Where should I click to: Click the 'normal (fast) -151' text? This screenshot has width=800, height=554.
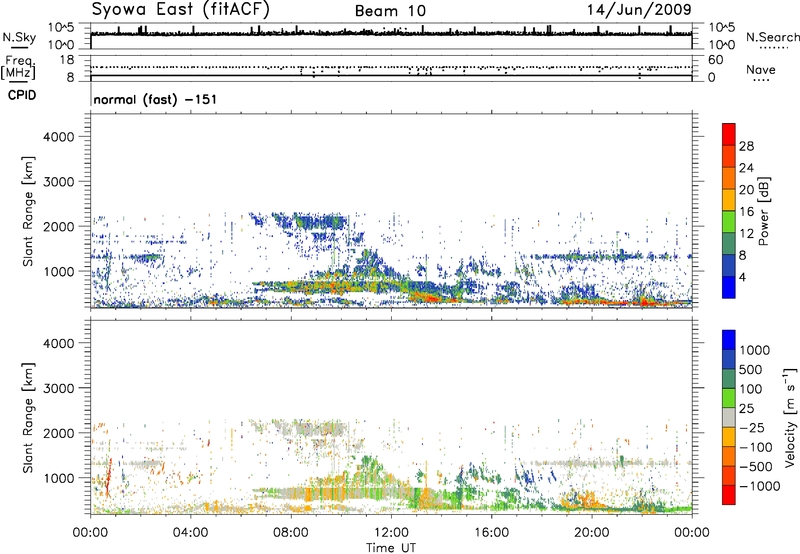point(155,99)
